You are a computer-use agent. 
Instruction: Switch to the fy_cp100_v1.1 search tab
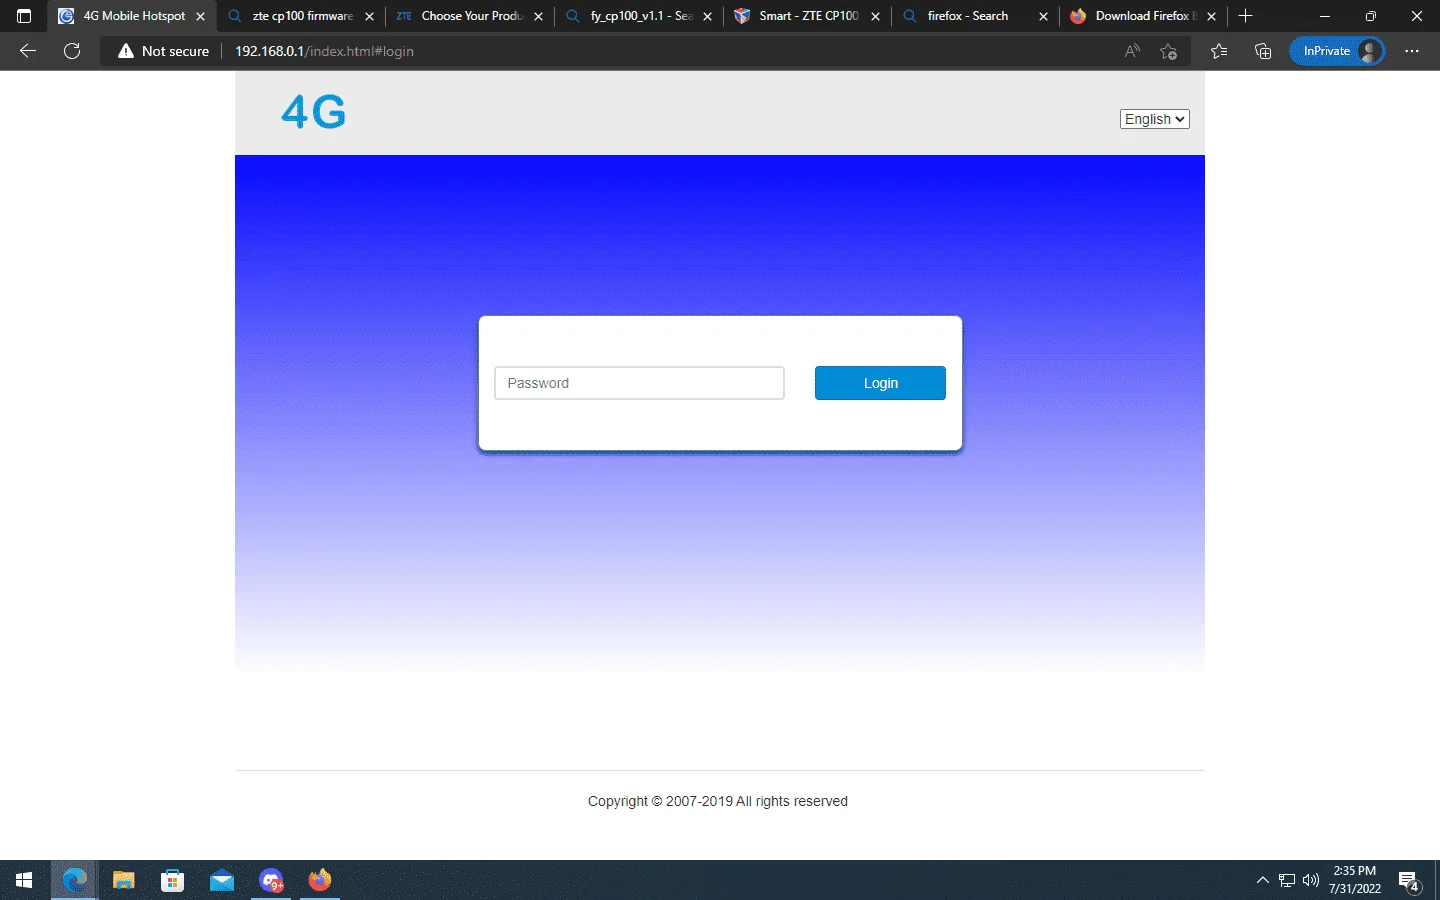(x=640, y=16)
